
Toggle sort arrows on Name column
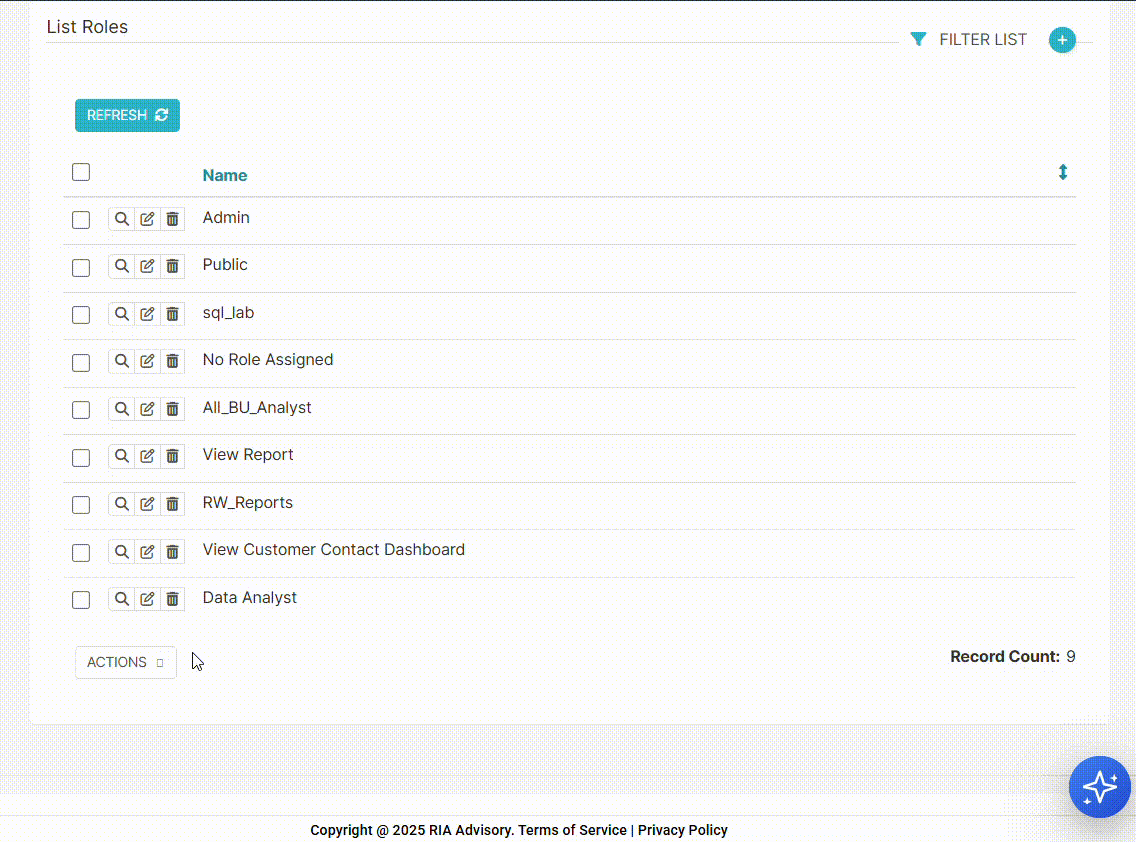pos(1062,172)
